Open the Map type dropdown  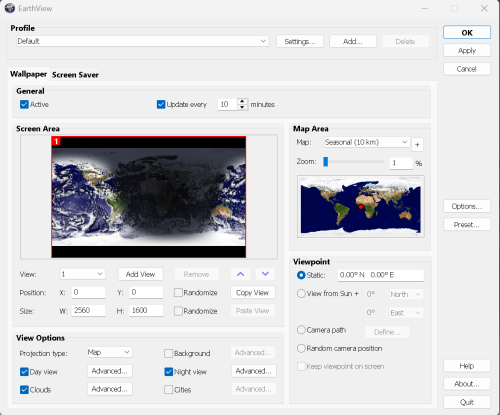(x=367, y=142)
